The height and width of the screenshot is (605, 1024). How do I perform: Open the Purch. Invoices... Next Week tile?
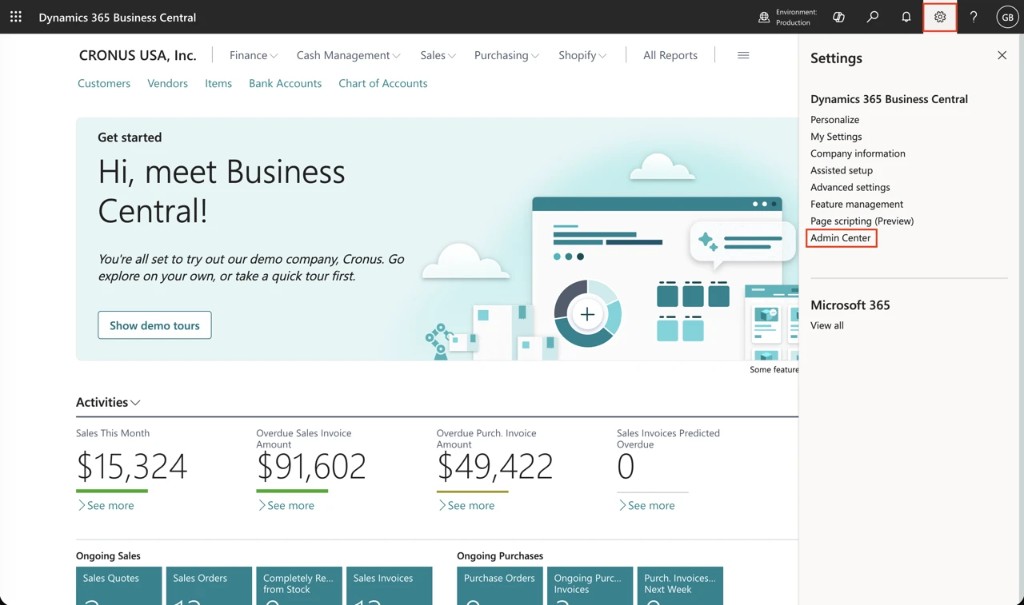(680, 586)
